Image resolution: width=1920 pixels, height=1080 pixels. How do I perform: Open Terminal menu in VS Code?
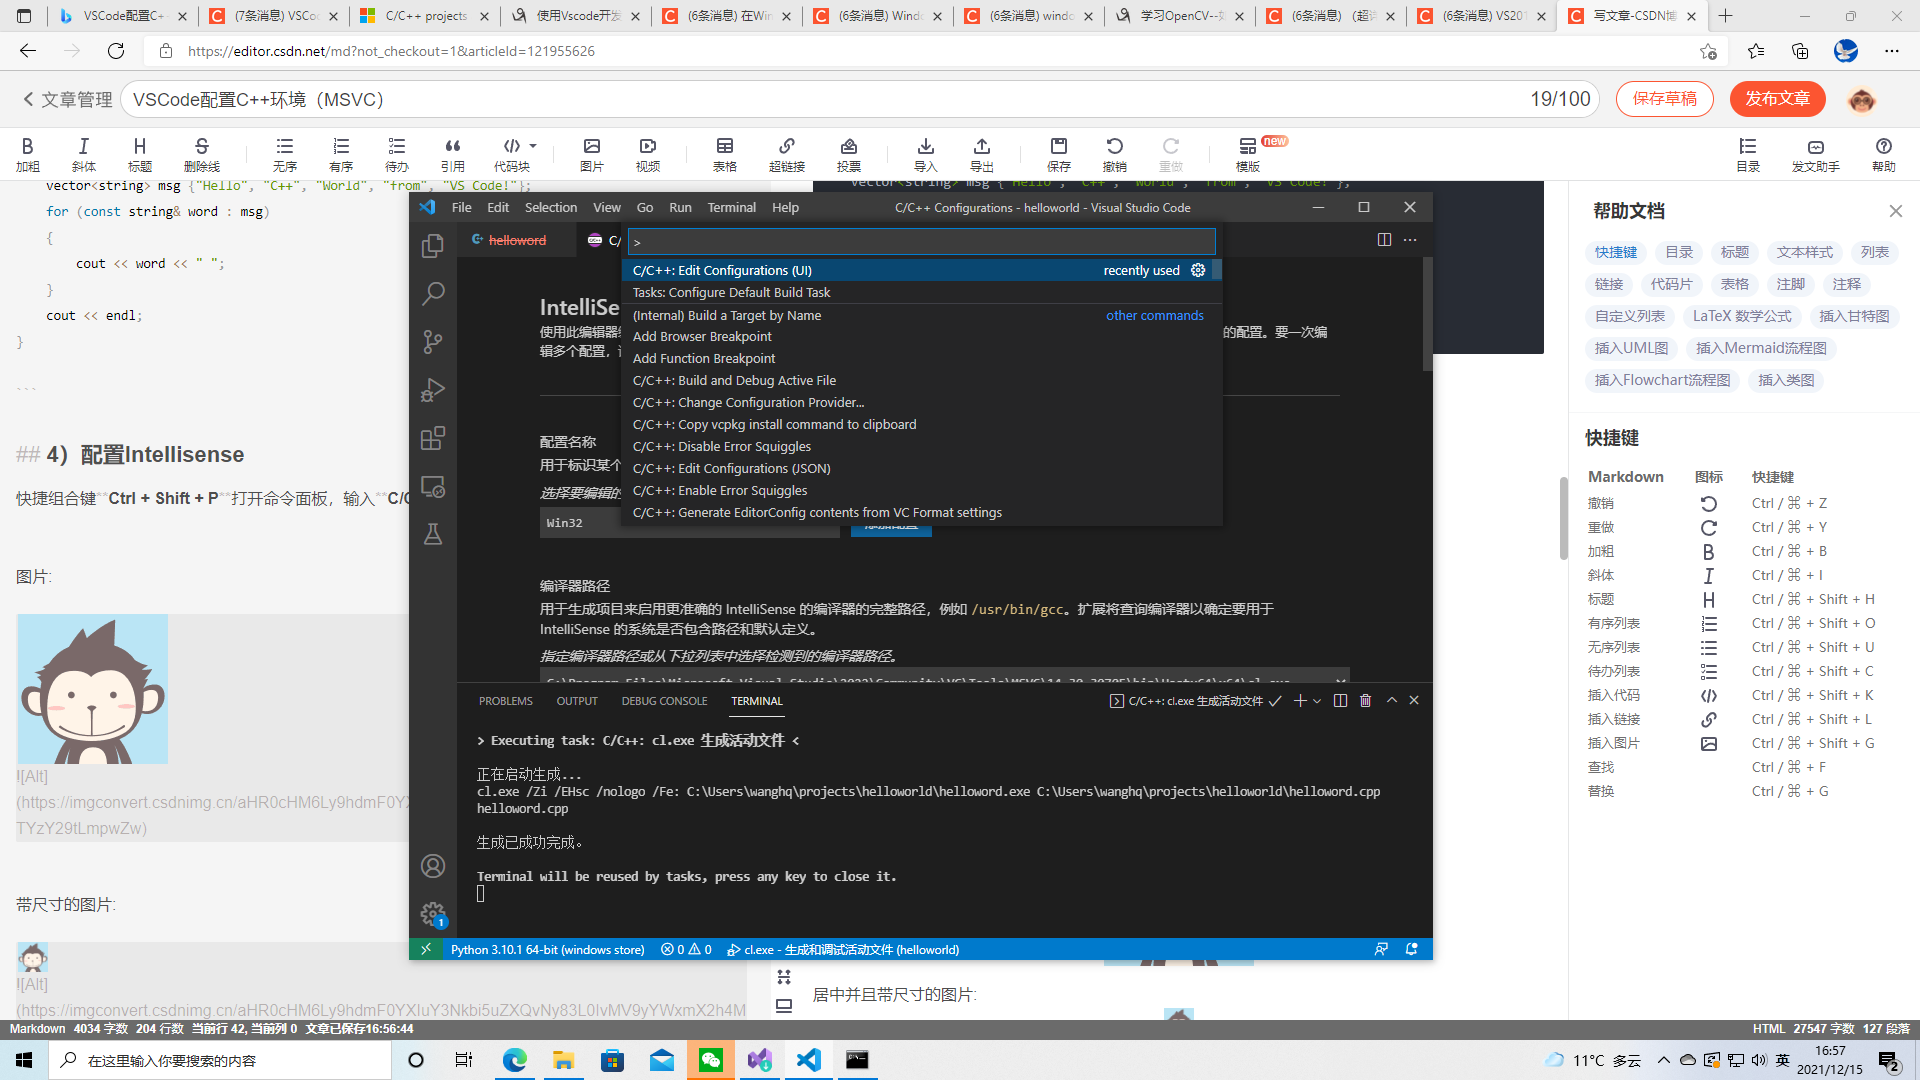click(731, 207)
